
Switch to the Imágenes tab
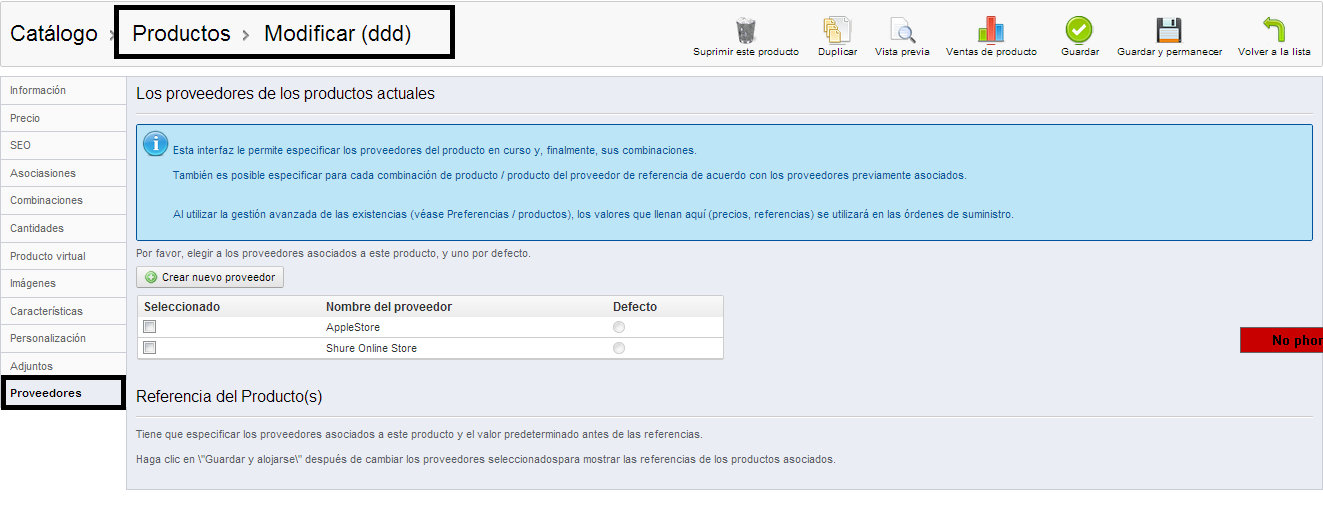coord(63,283)
